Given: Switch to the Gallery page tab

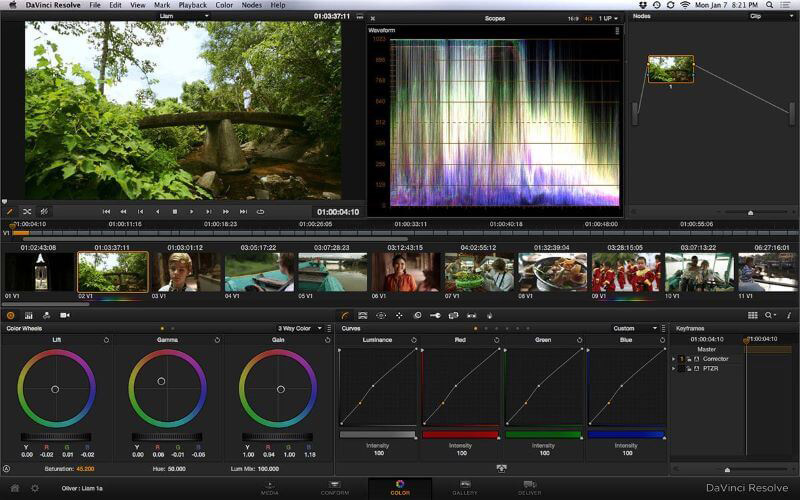Looking at the screenshot, I should point(464,488).
